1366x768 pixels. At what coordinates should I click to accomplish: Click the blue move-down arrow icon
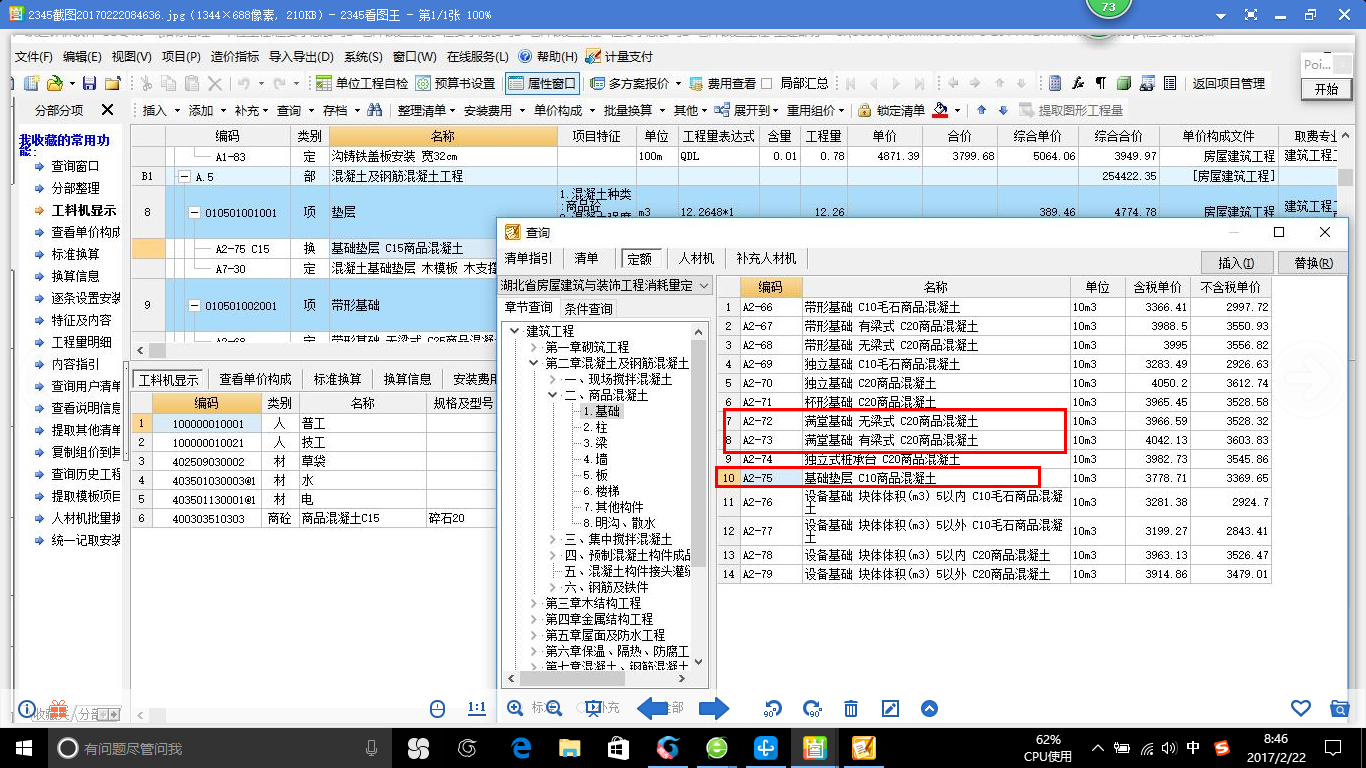1003,110
